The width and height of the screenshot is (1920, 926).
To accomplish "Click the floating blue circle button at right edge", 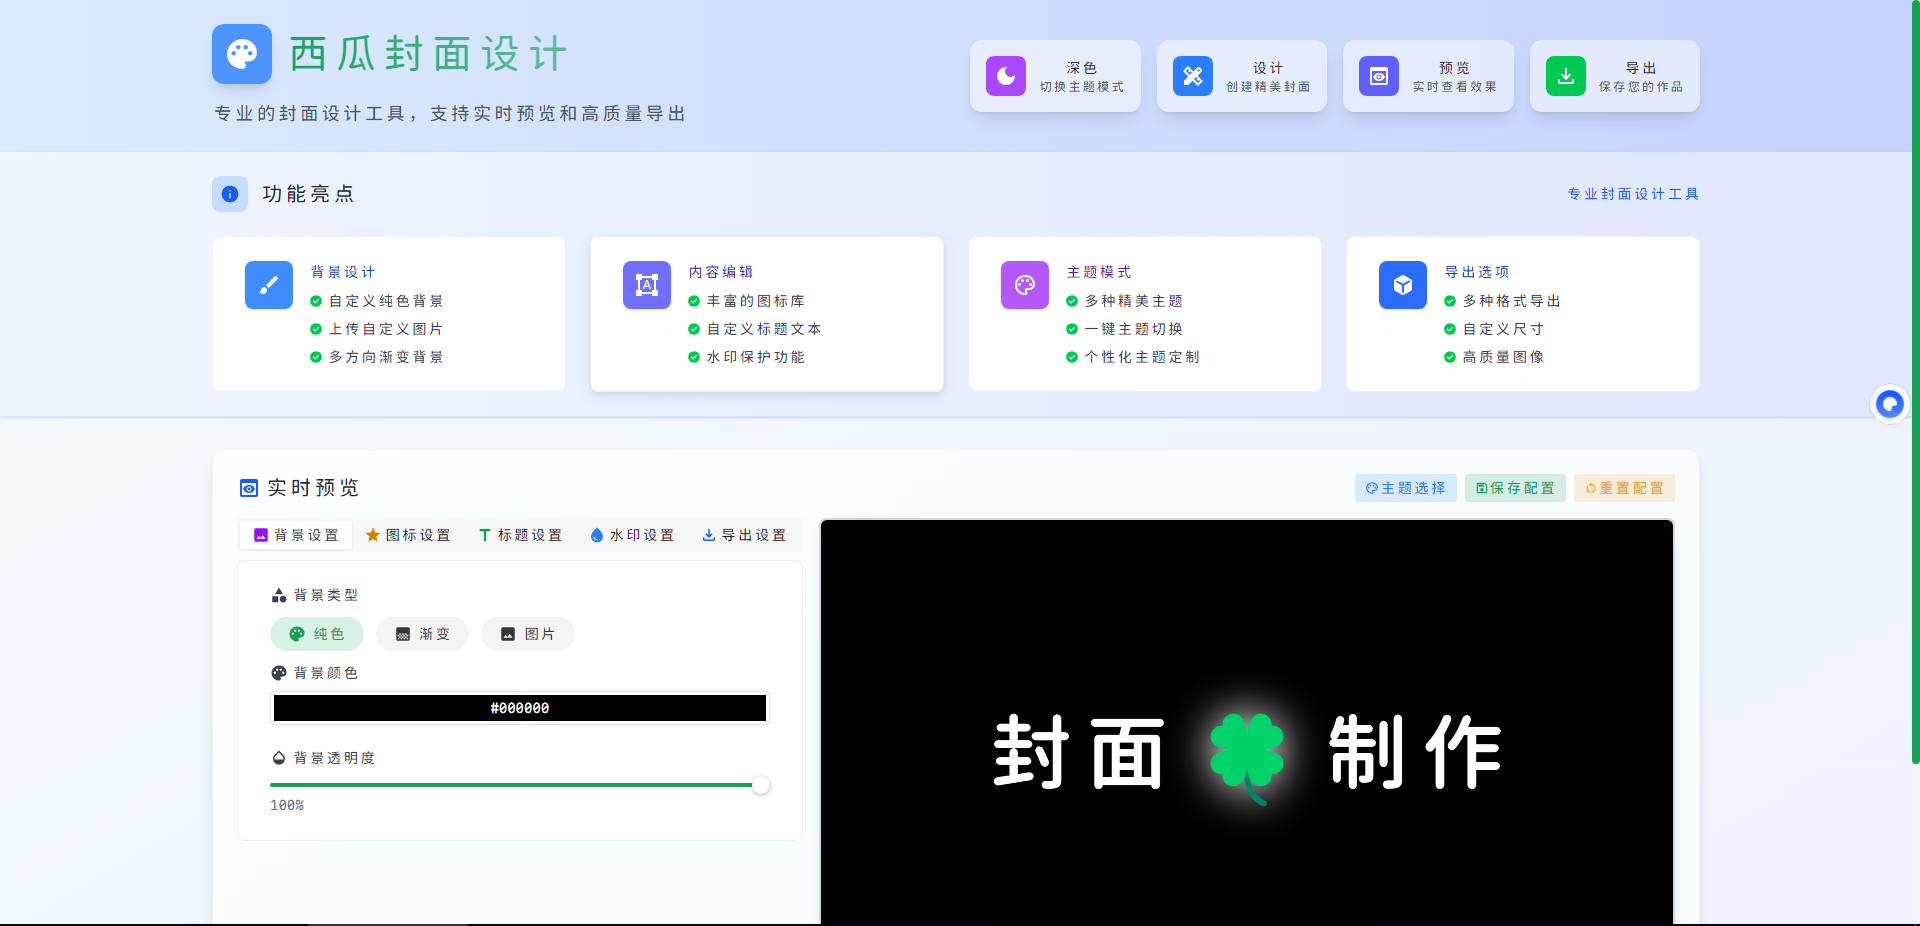I will click(x=1889, y=404).
